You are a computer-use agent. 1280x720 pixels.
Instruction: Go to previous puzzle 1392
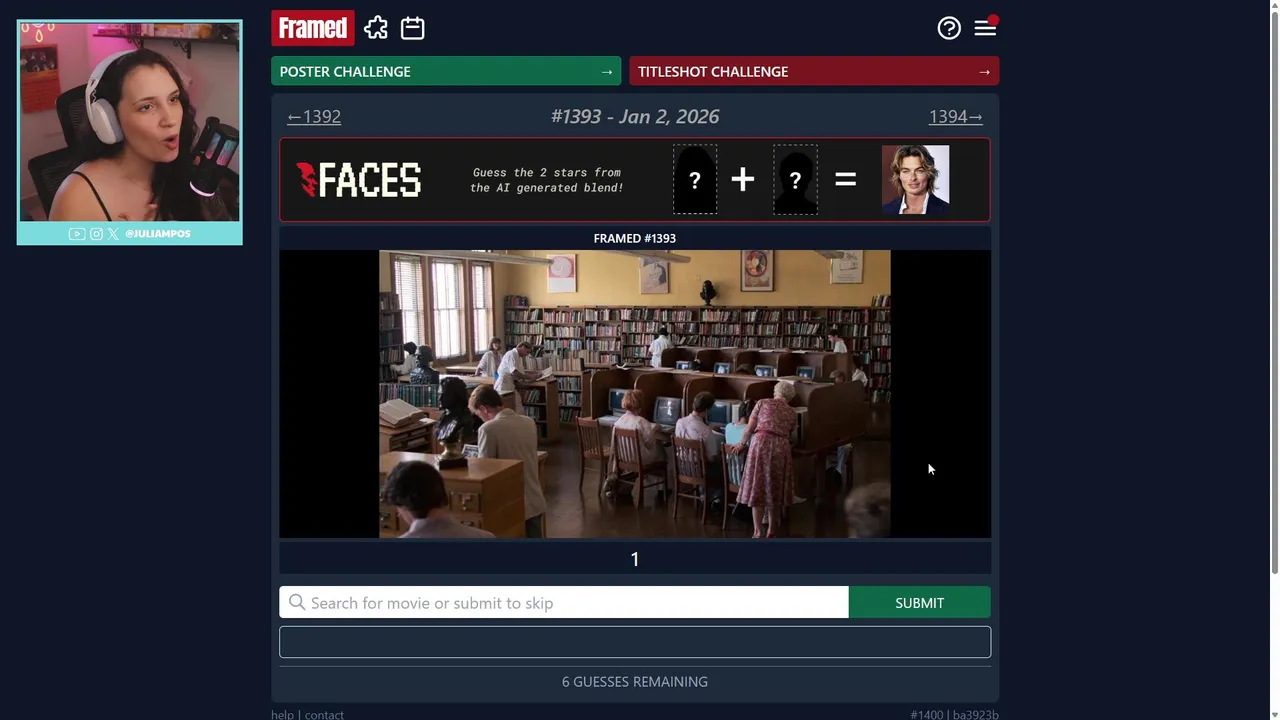(x=314, y=116)
